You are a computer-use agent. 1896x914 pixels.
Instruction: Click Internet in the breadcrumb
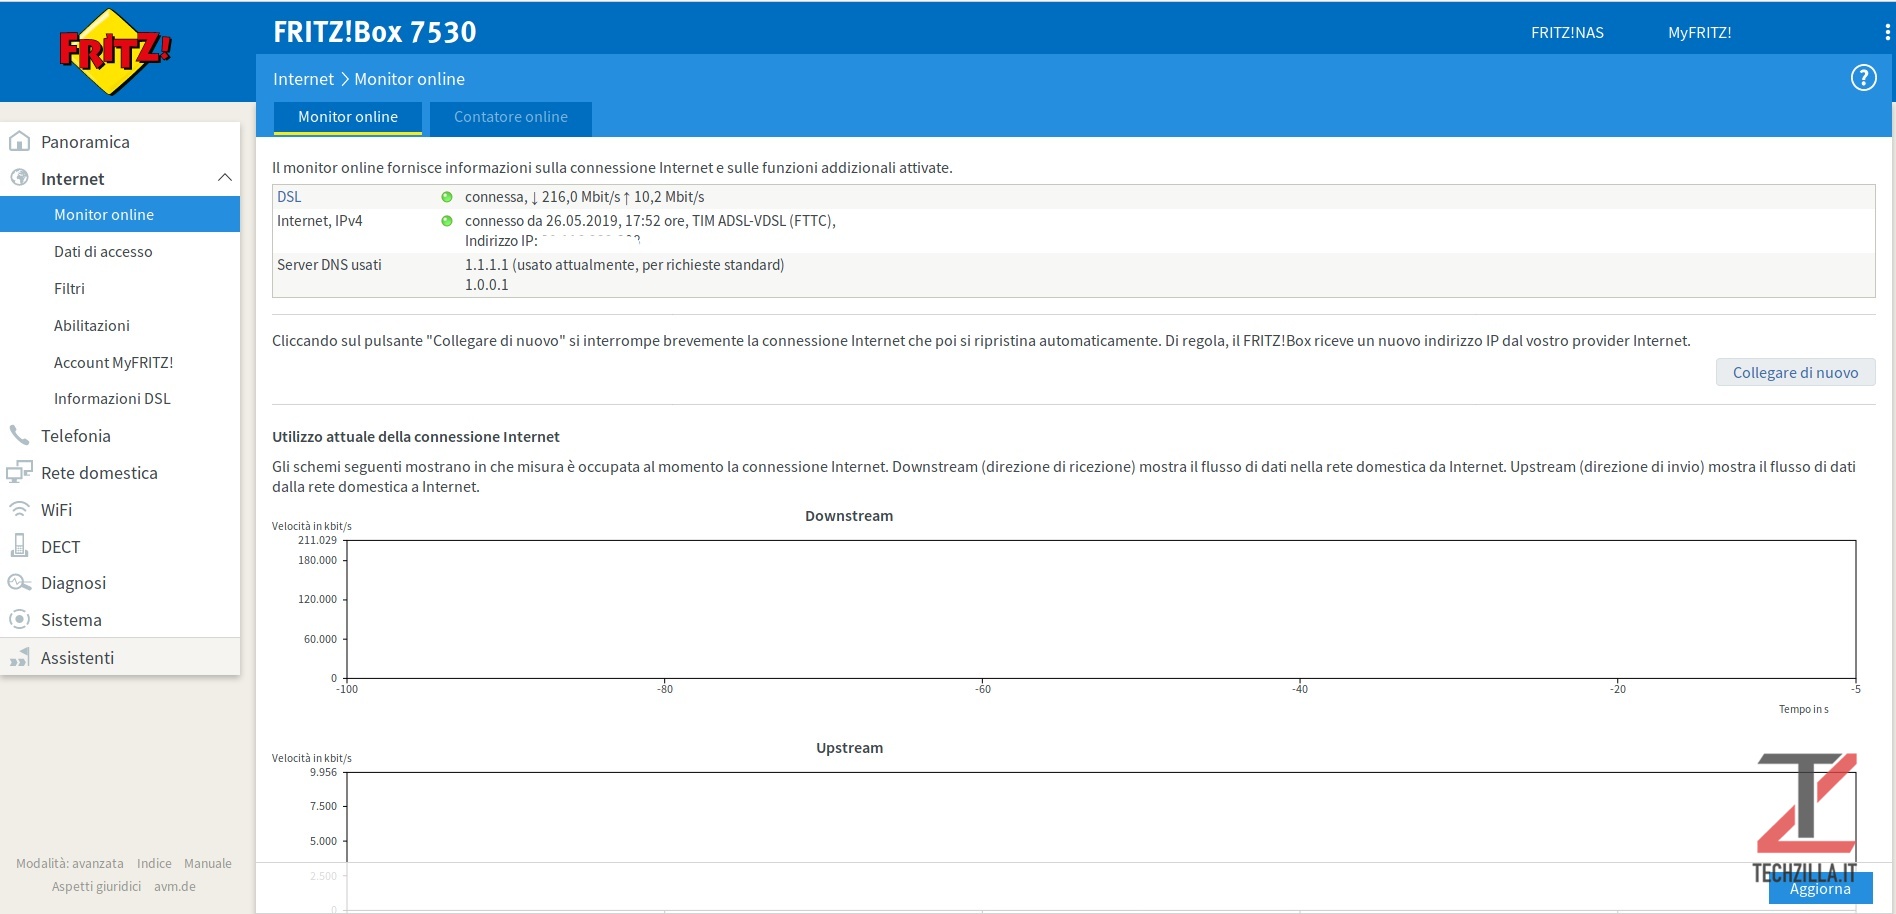pyautogui.click(x=303, y=79)
